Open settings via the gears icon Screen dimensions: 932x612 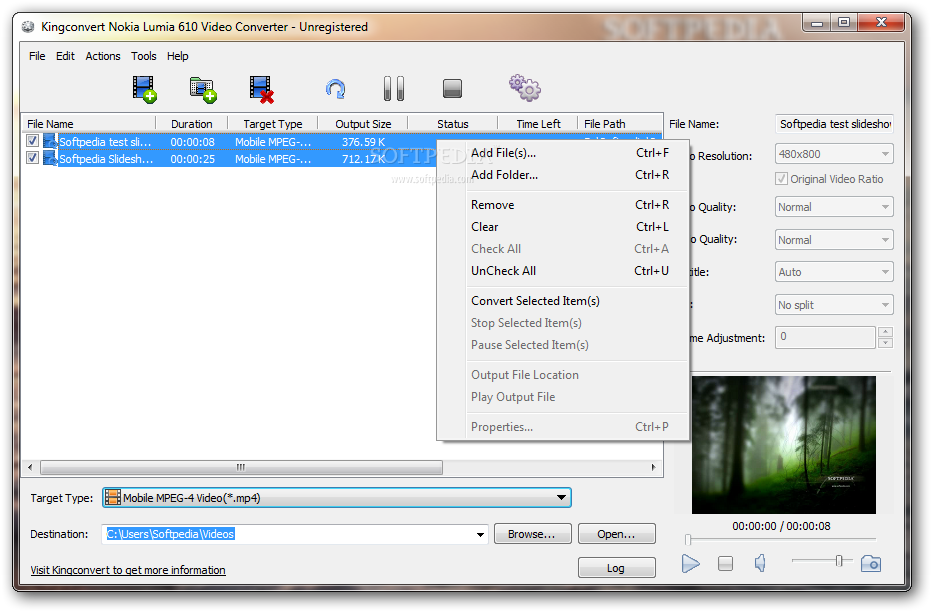[524, 88]
